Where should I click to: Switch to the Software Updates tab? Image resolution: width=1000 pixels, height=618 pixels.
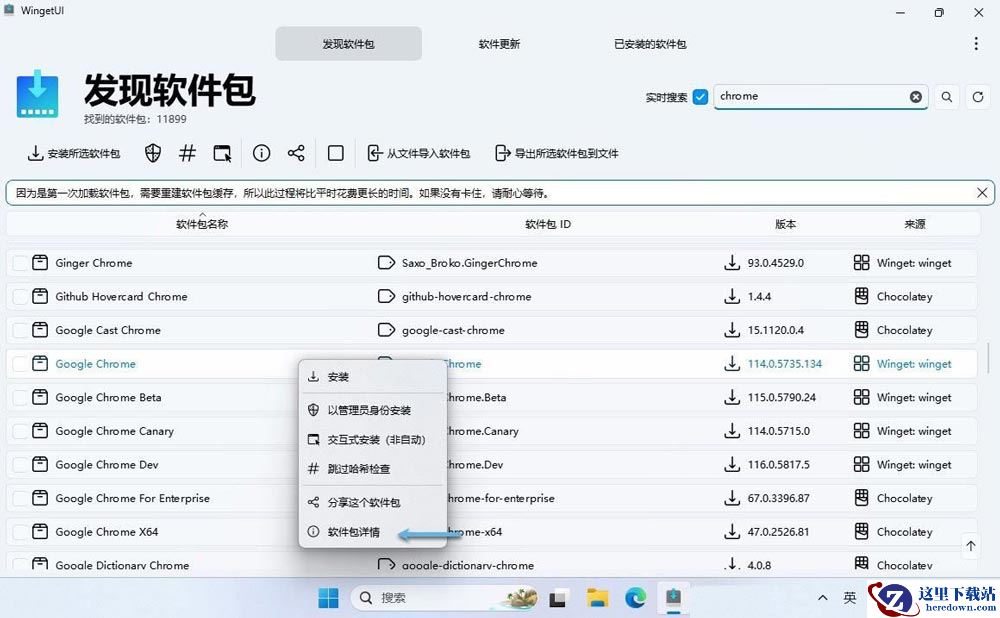pyautogui.click(x=499, y=43)
